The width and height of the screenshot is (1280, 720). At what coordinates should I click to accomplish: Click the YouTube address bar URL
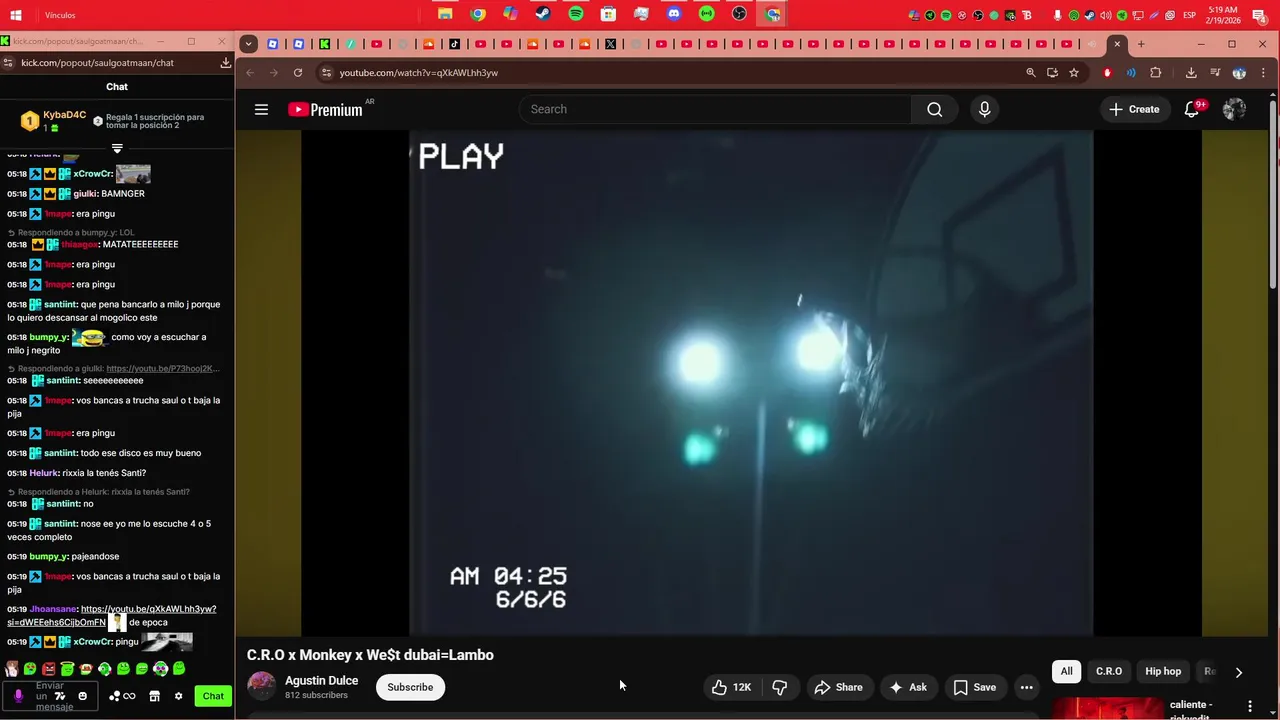(x=418, y=73)
